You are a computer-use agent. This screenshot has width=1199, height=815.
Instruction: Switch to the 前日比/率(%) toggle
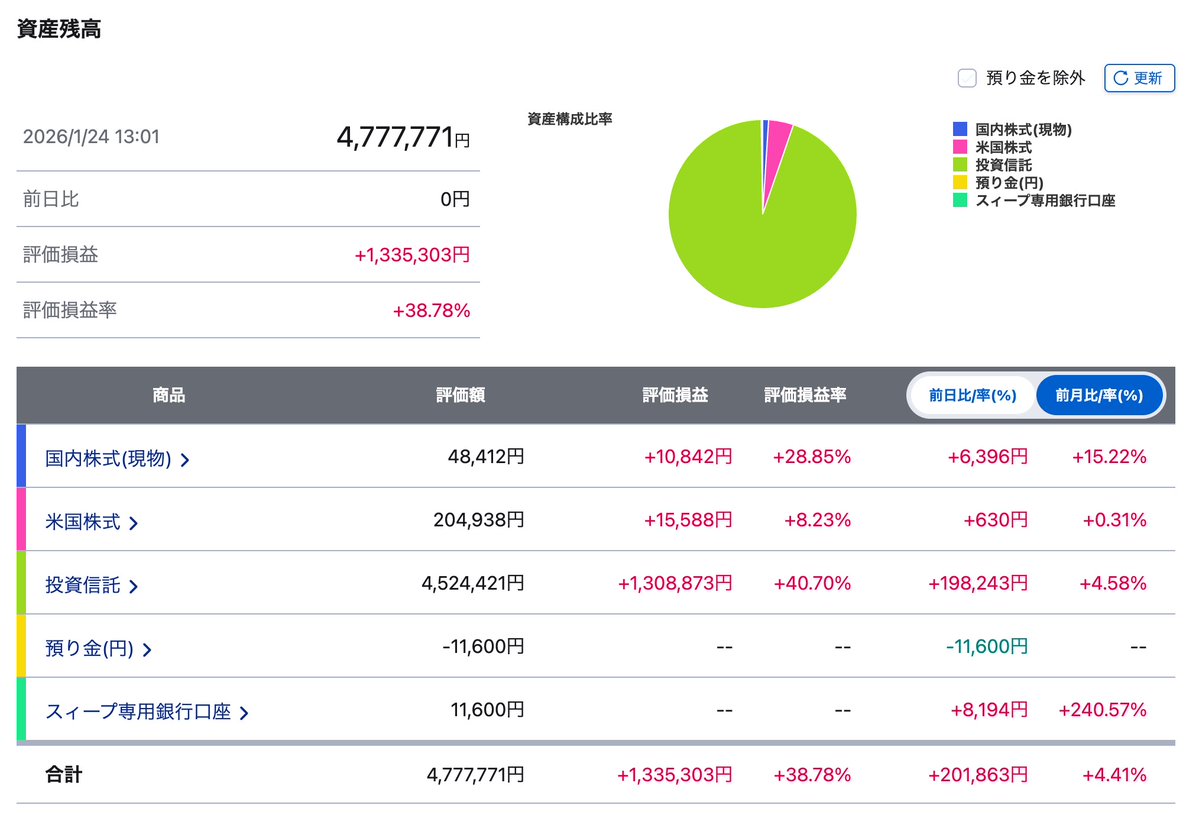(971, 395)
